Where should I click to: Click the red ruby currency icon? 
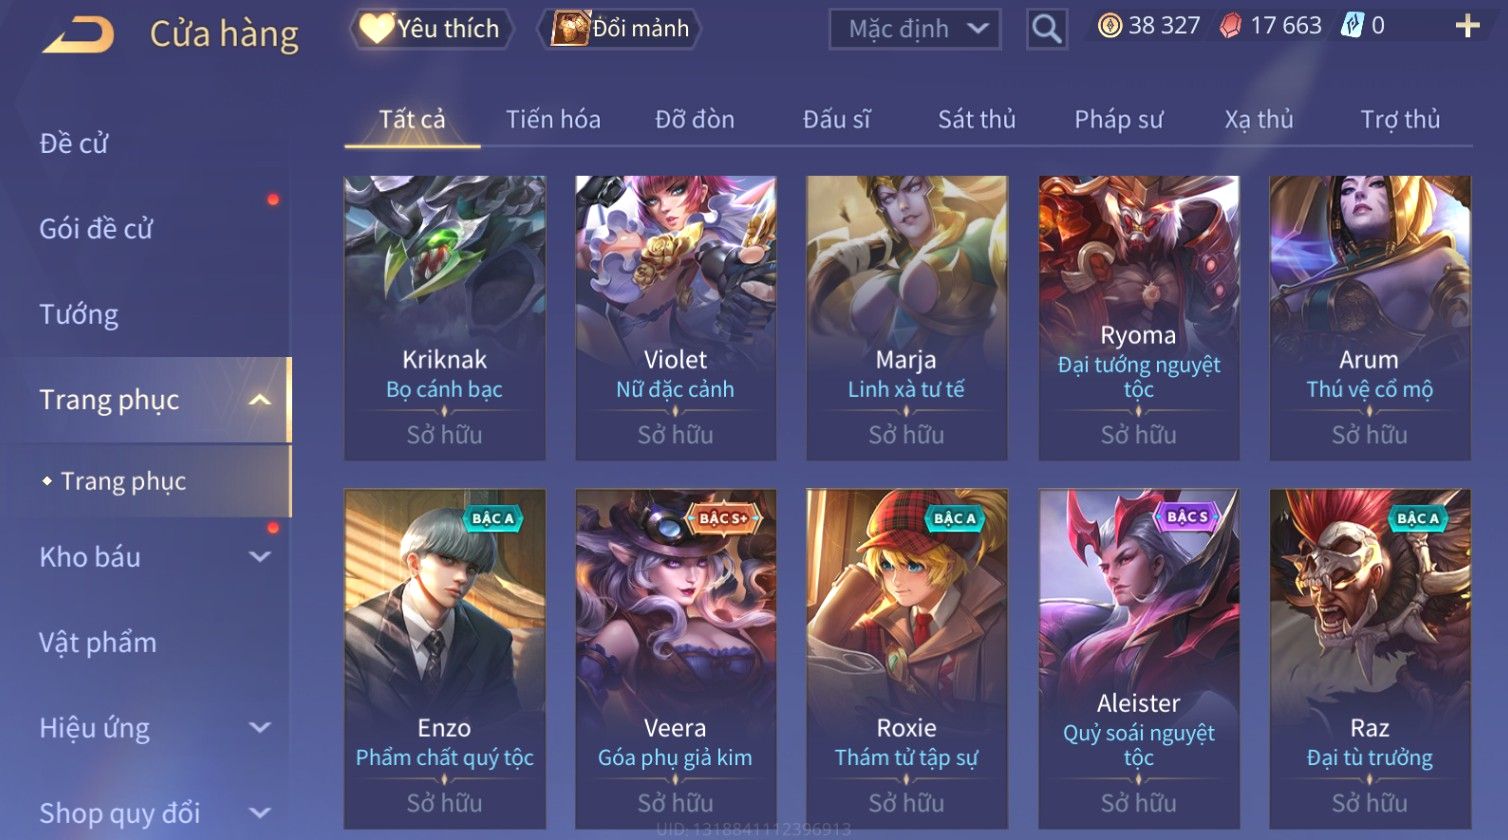tap(1231, 26)
